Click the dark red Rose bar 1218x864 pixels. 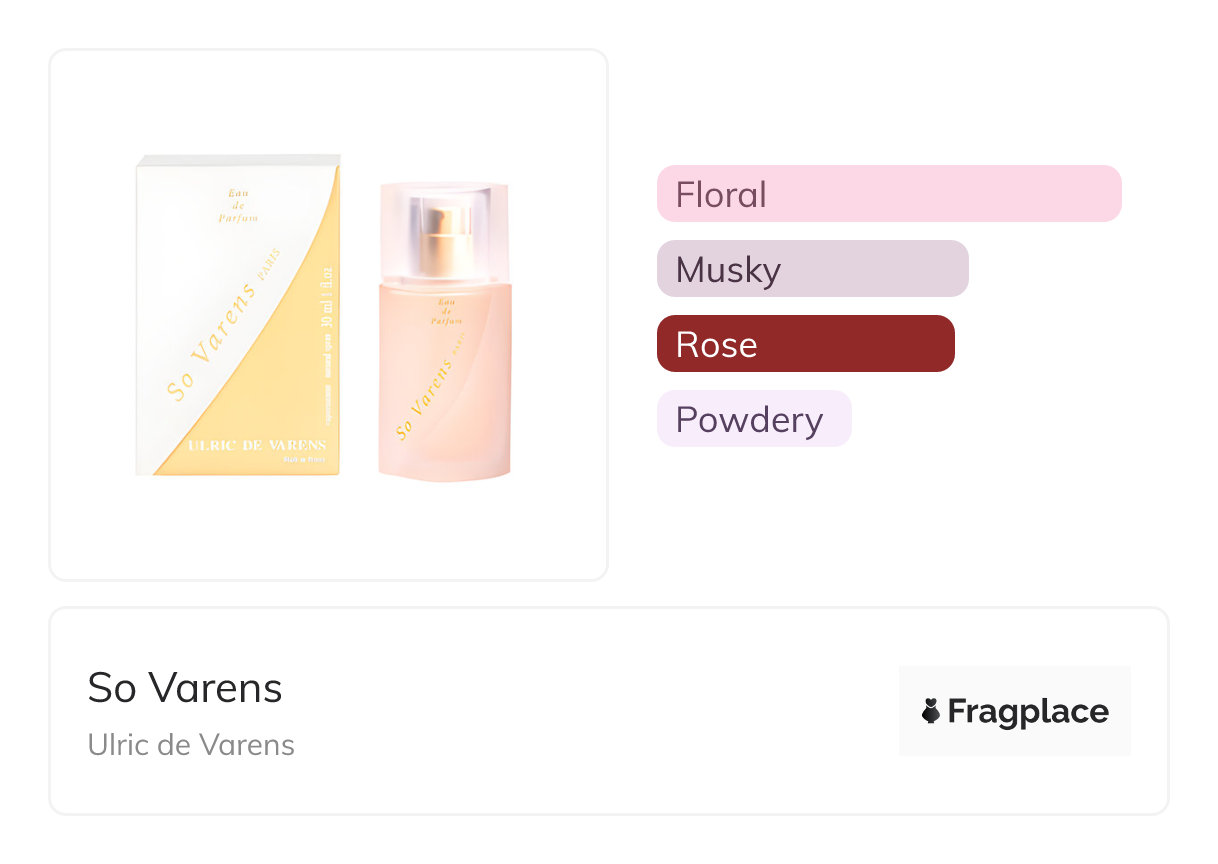(x=805, y=344)
